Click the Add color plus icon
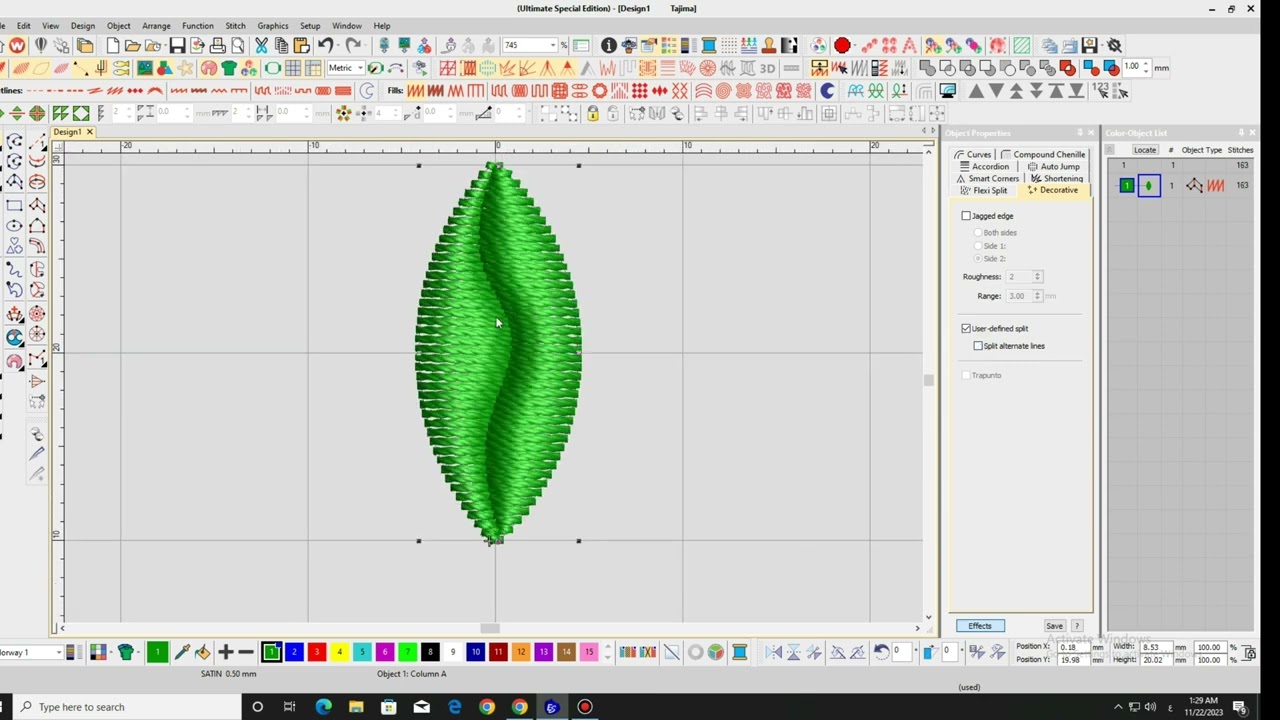The image size is (1280, 720). [225, 652]
